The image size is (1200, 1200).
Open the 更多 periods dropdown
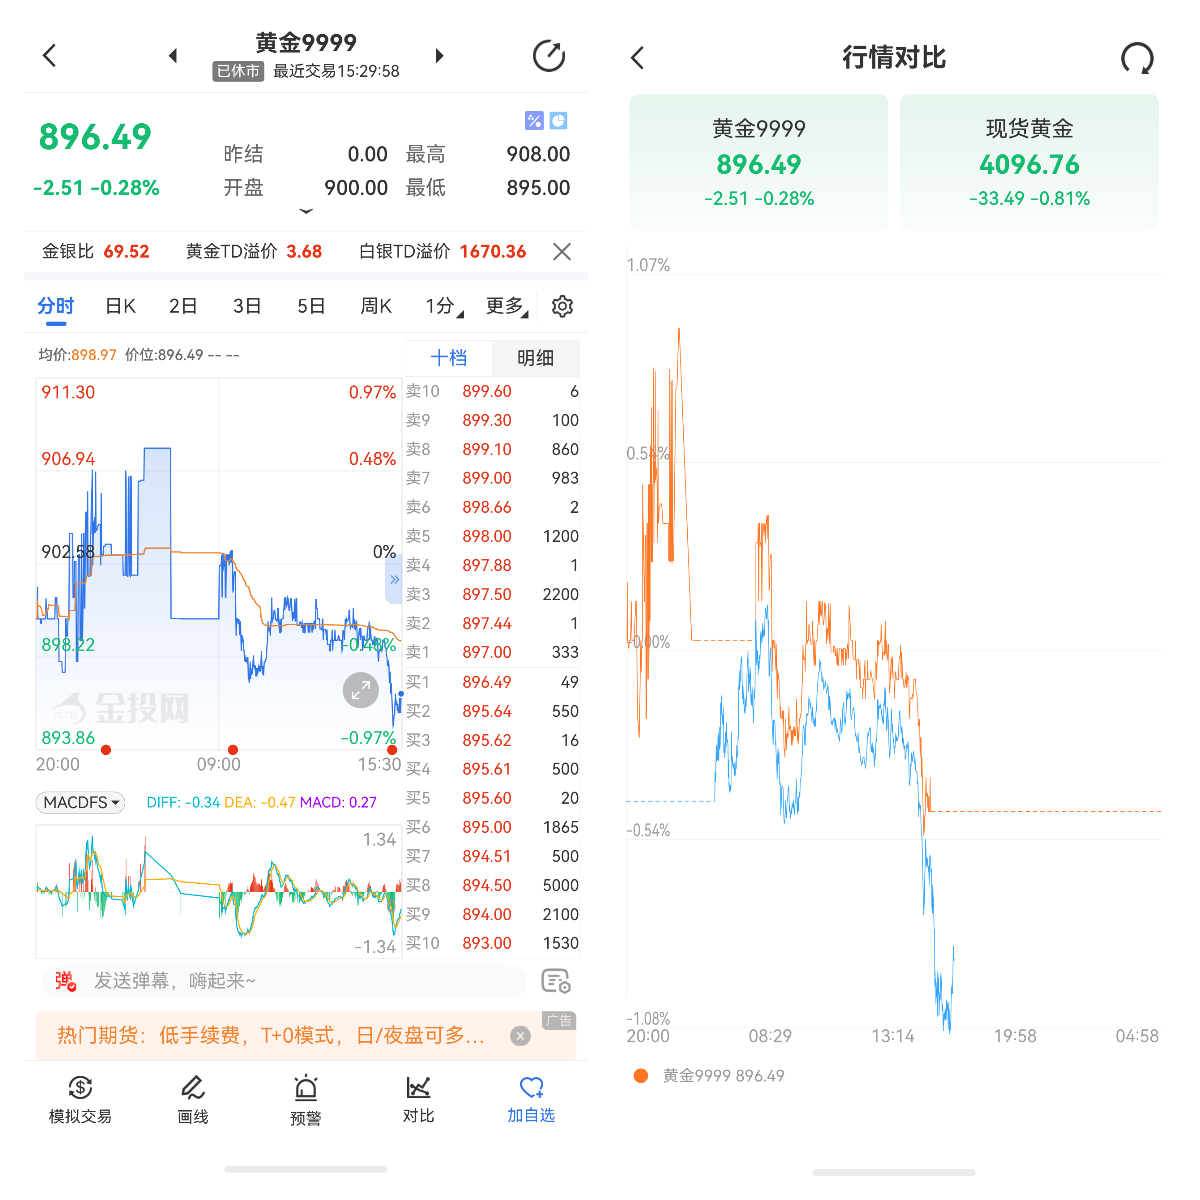[507, 306]
